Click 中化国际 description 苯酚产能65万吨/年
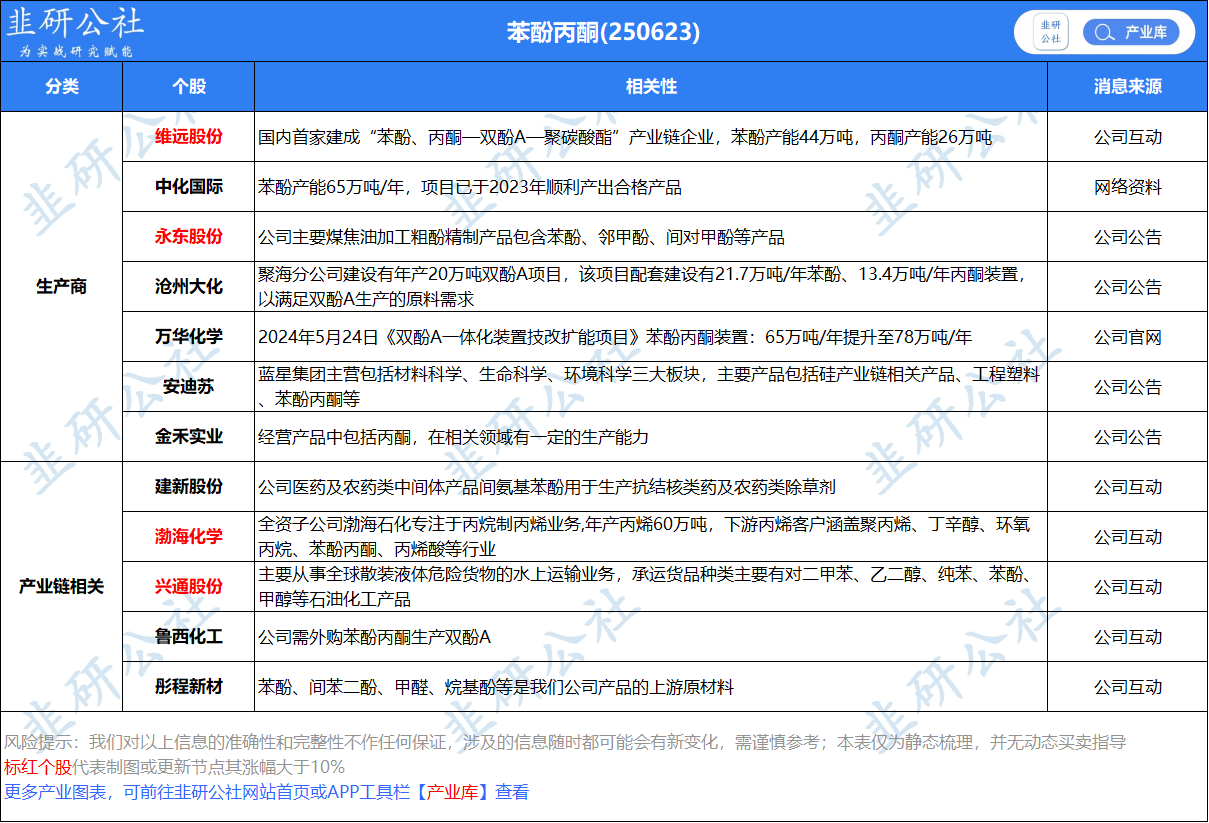 click(470, 187)
